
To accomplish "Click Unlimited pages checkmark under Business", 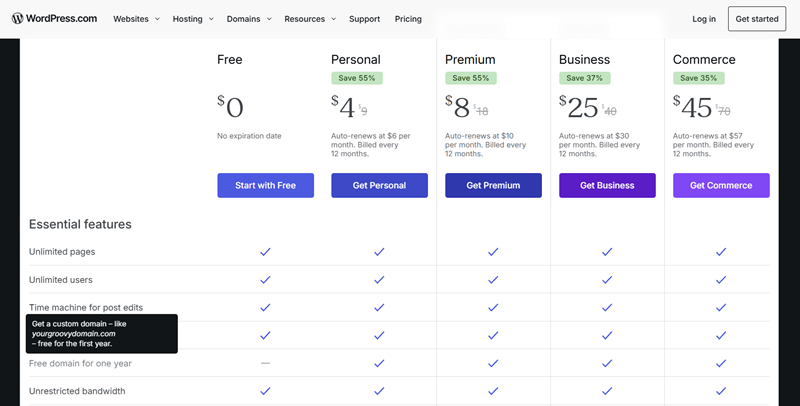I will coord(607,251).
